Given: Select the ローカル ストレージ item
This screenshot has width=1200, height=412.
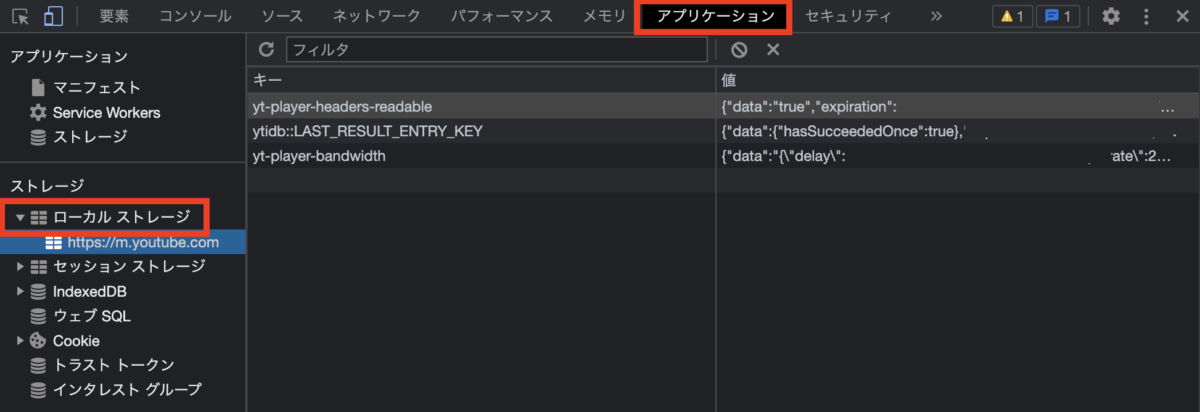Looking at the screenshot, I should point(121,216).
